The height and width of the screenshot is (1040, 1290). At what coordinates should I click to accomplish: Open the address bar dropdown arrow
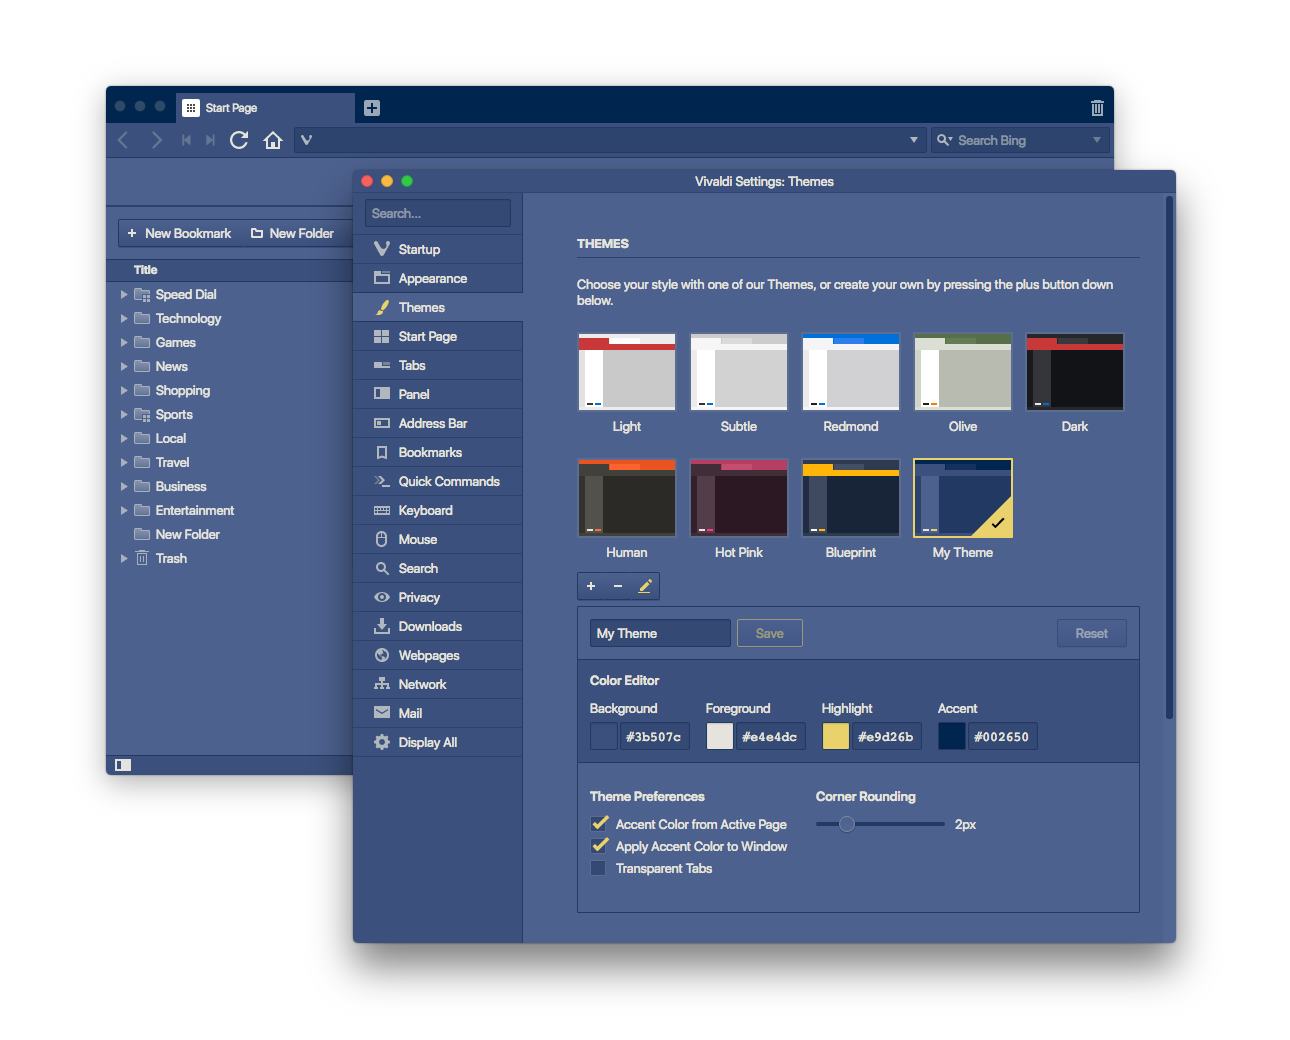(x=913, y=140)
